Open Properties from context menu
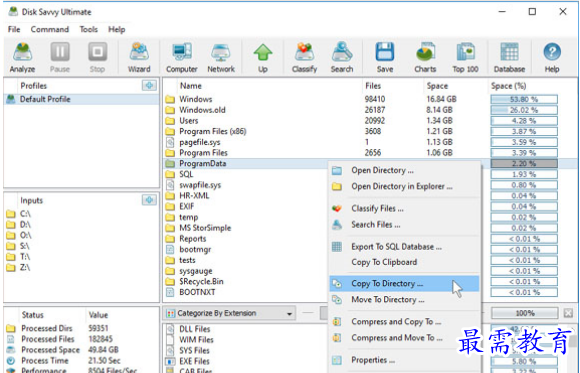The width and height of the screenshot is (580, 373). (404, 360)
